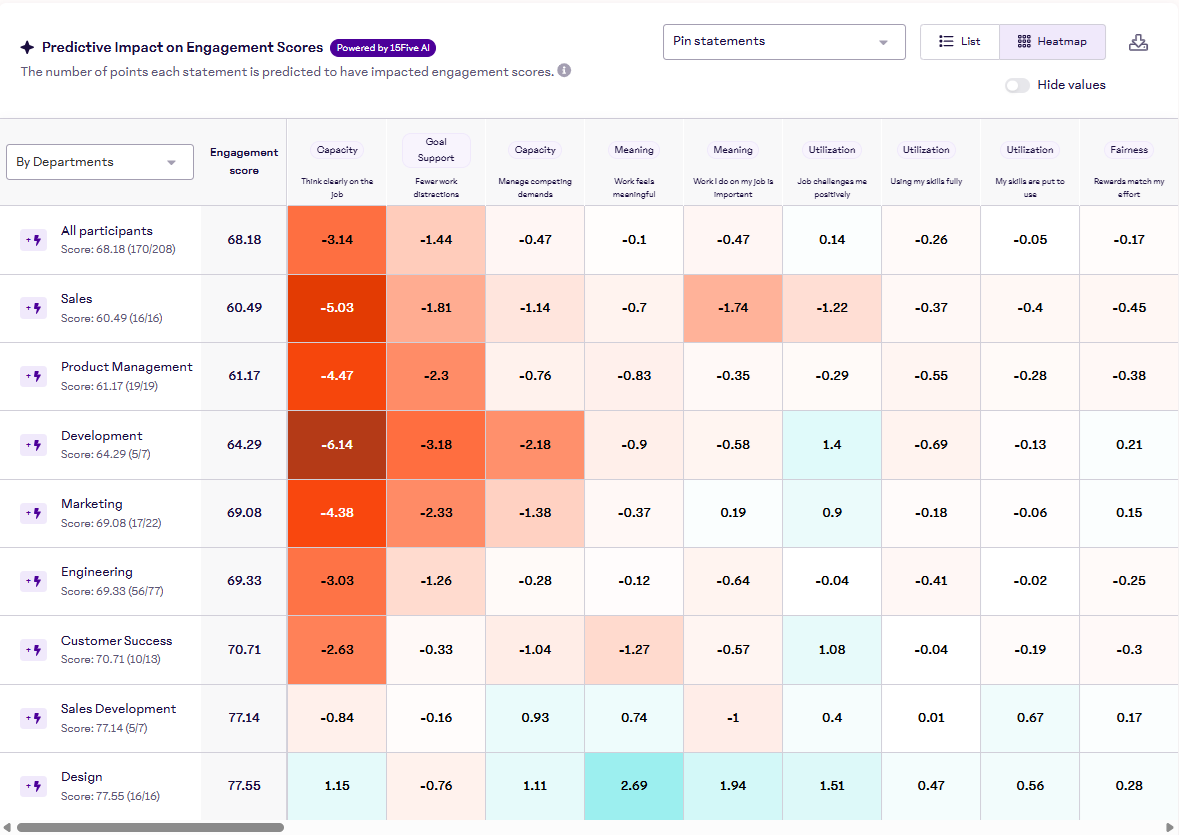Click the download icon at top right
1179x835 pixels.
pyautogui.click(x=1138, y=42)
